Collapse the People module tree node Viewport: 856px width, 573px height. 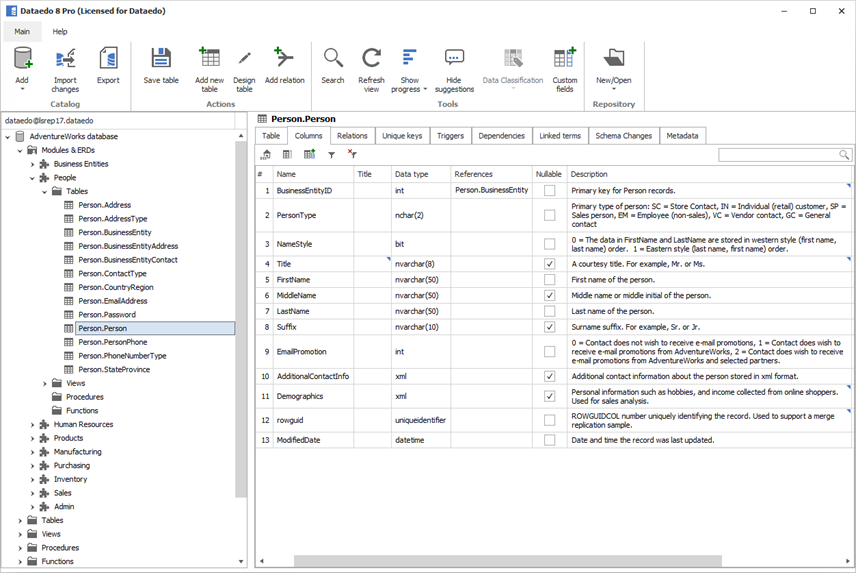(x=32, y=178)
